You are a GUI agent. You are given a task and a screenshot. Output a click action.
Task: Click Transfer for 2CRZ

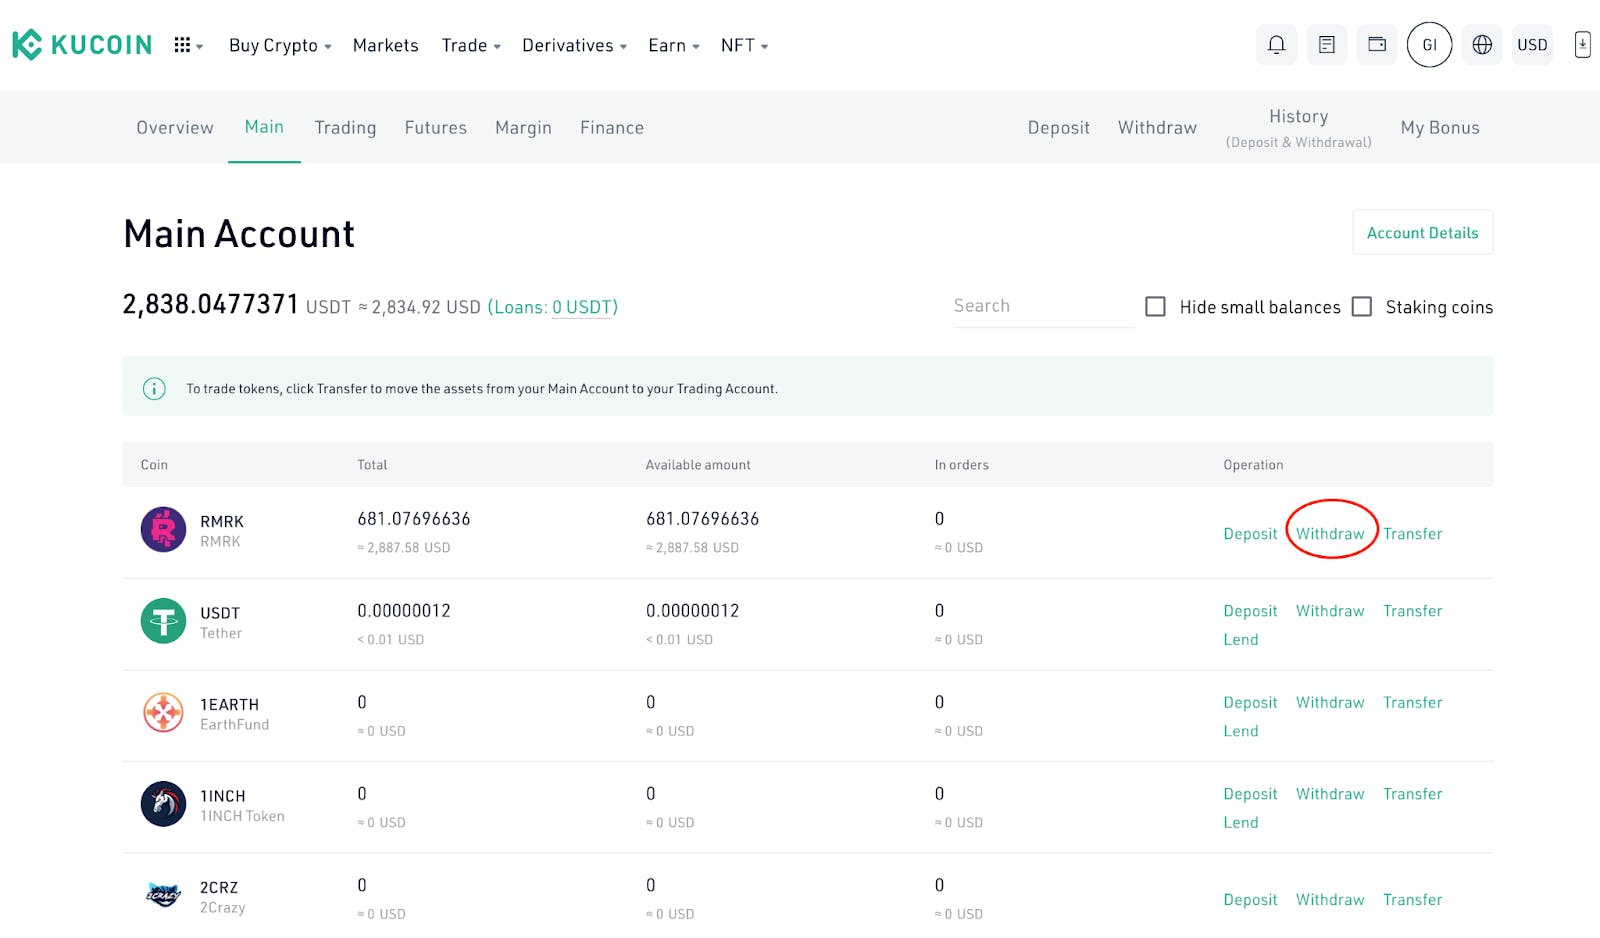click(1412, 899)
